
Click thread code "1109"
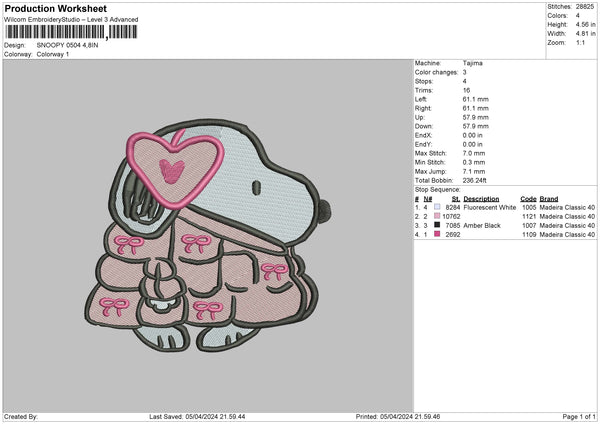529,235
